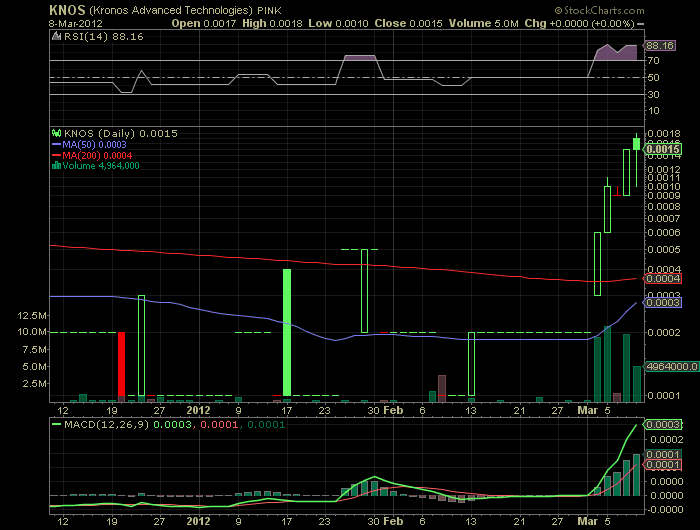Click the solid red candlestick in December
The height and width of the screenshot is (530, 700).
122,363
